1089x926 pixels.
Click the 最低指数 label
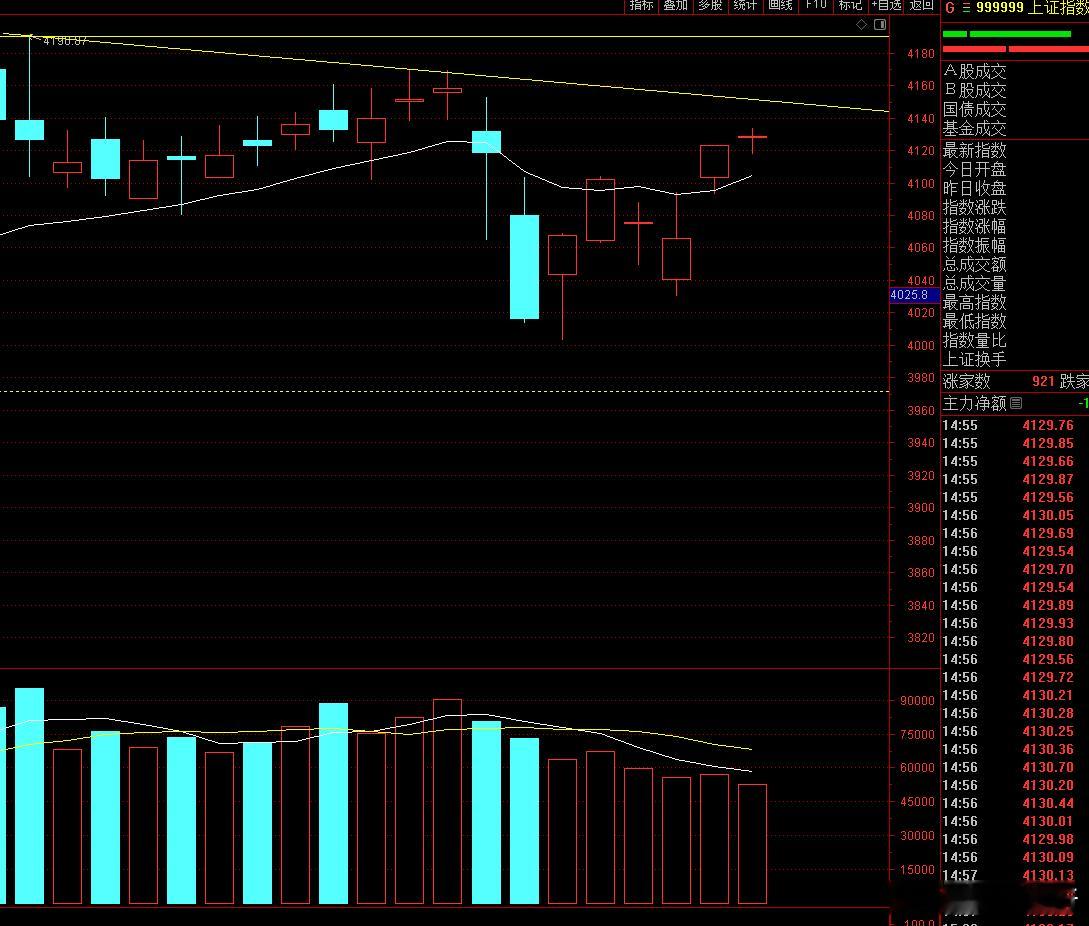pos(974,321)
